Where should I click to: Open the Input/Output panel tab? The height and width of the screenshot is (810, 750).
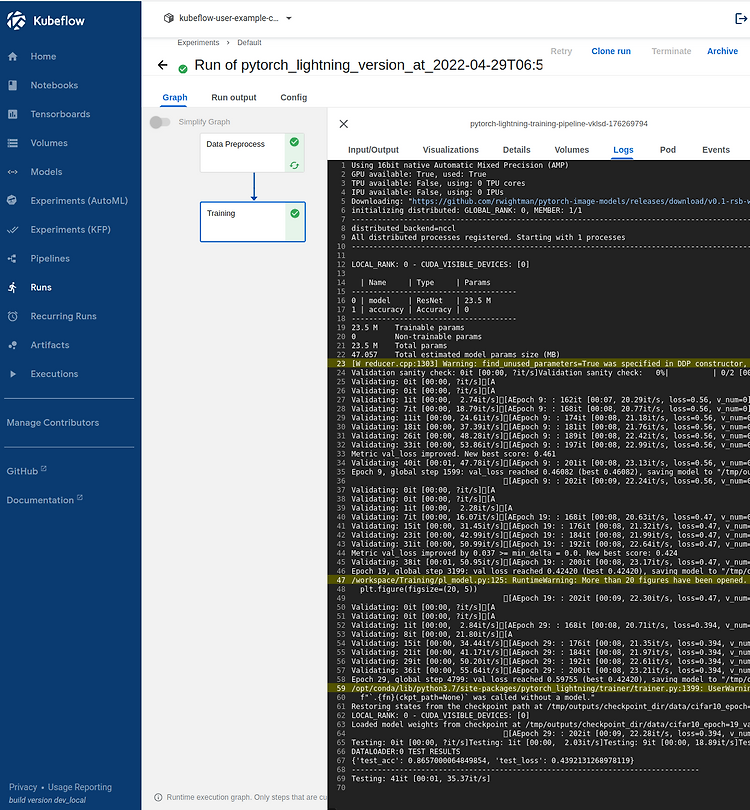pyautogui.click(x=373, y=150)
